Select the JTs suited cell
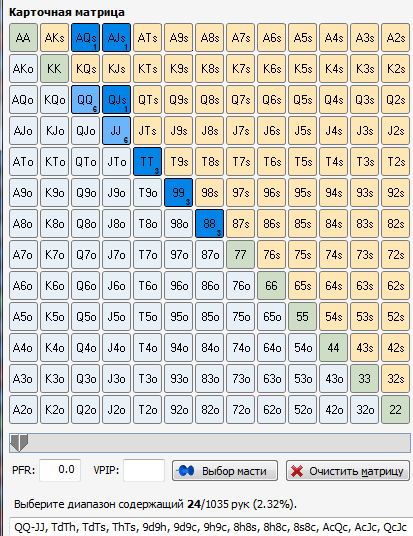Image resolution: width=413 pixels, height=536 pixels. coord(147,131)
